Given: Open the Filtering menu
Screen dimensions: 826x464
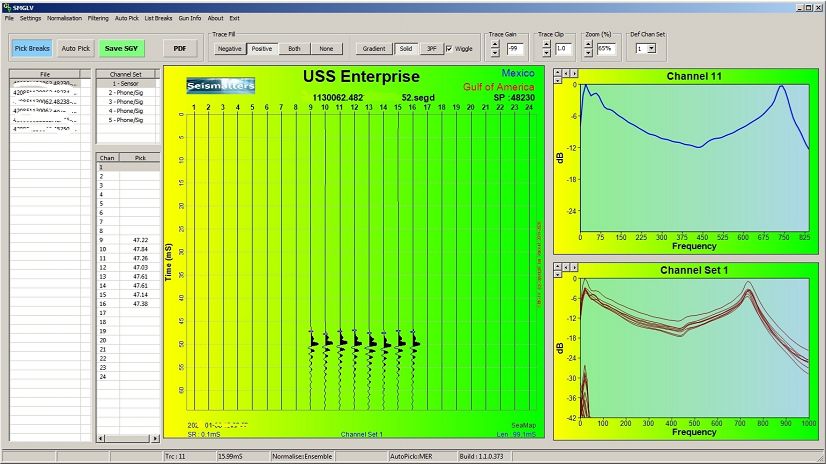Looking at the screenshot, I should 98,18.
